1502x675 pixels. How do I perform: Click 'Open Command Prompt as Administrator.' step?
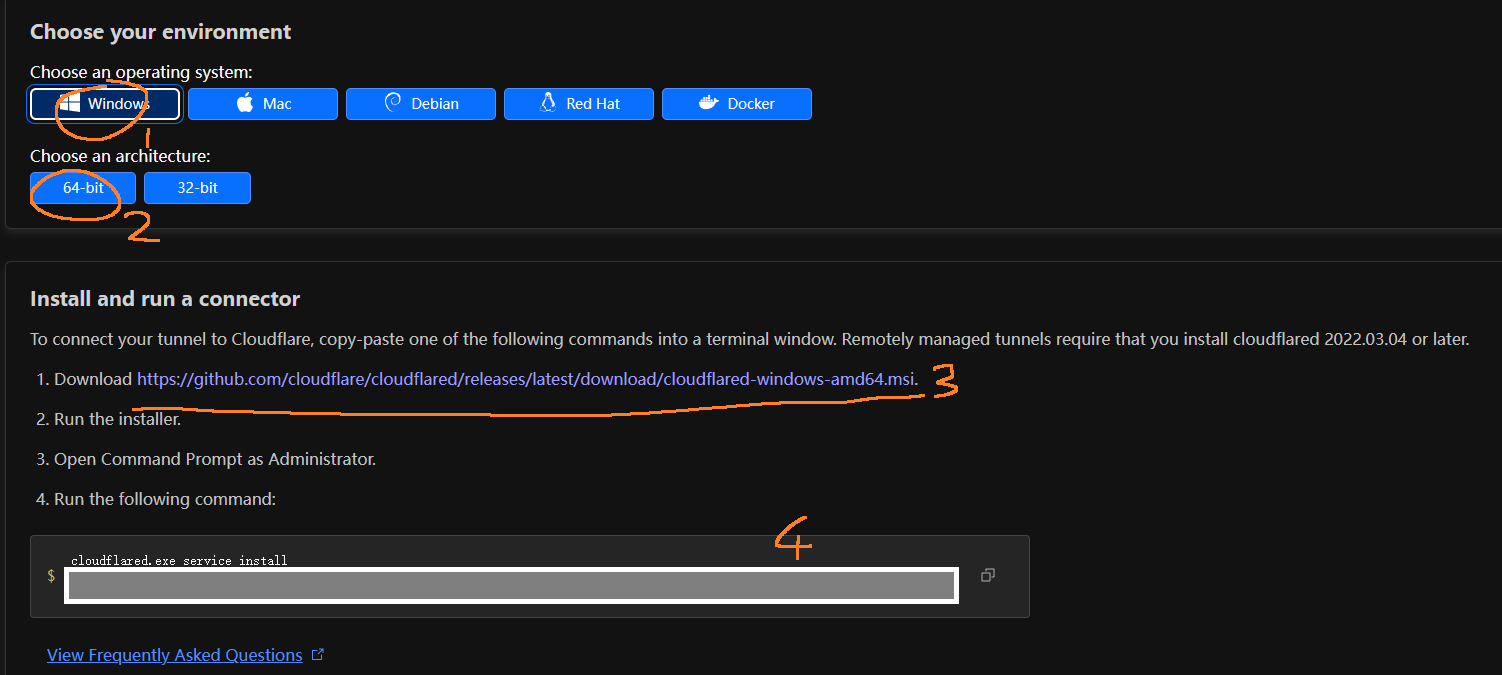click(215, 459)
